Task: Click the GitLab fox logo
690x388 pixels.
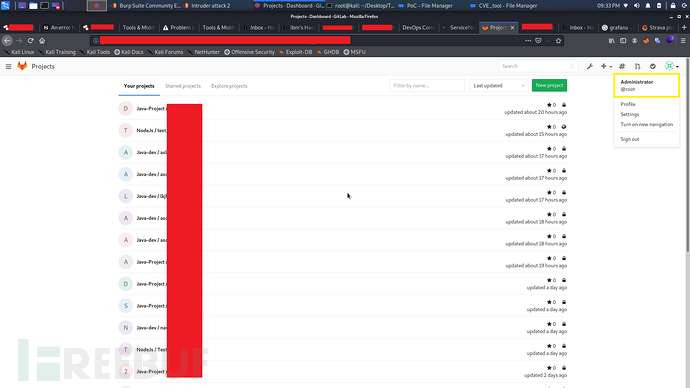Action: pos(22,66)
